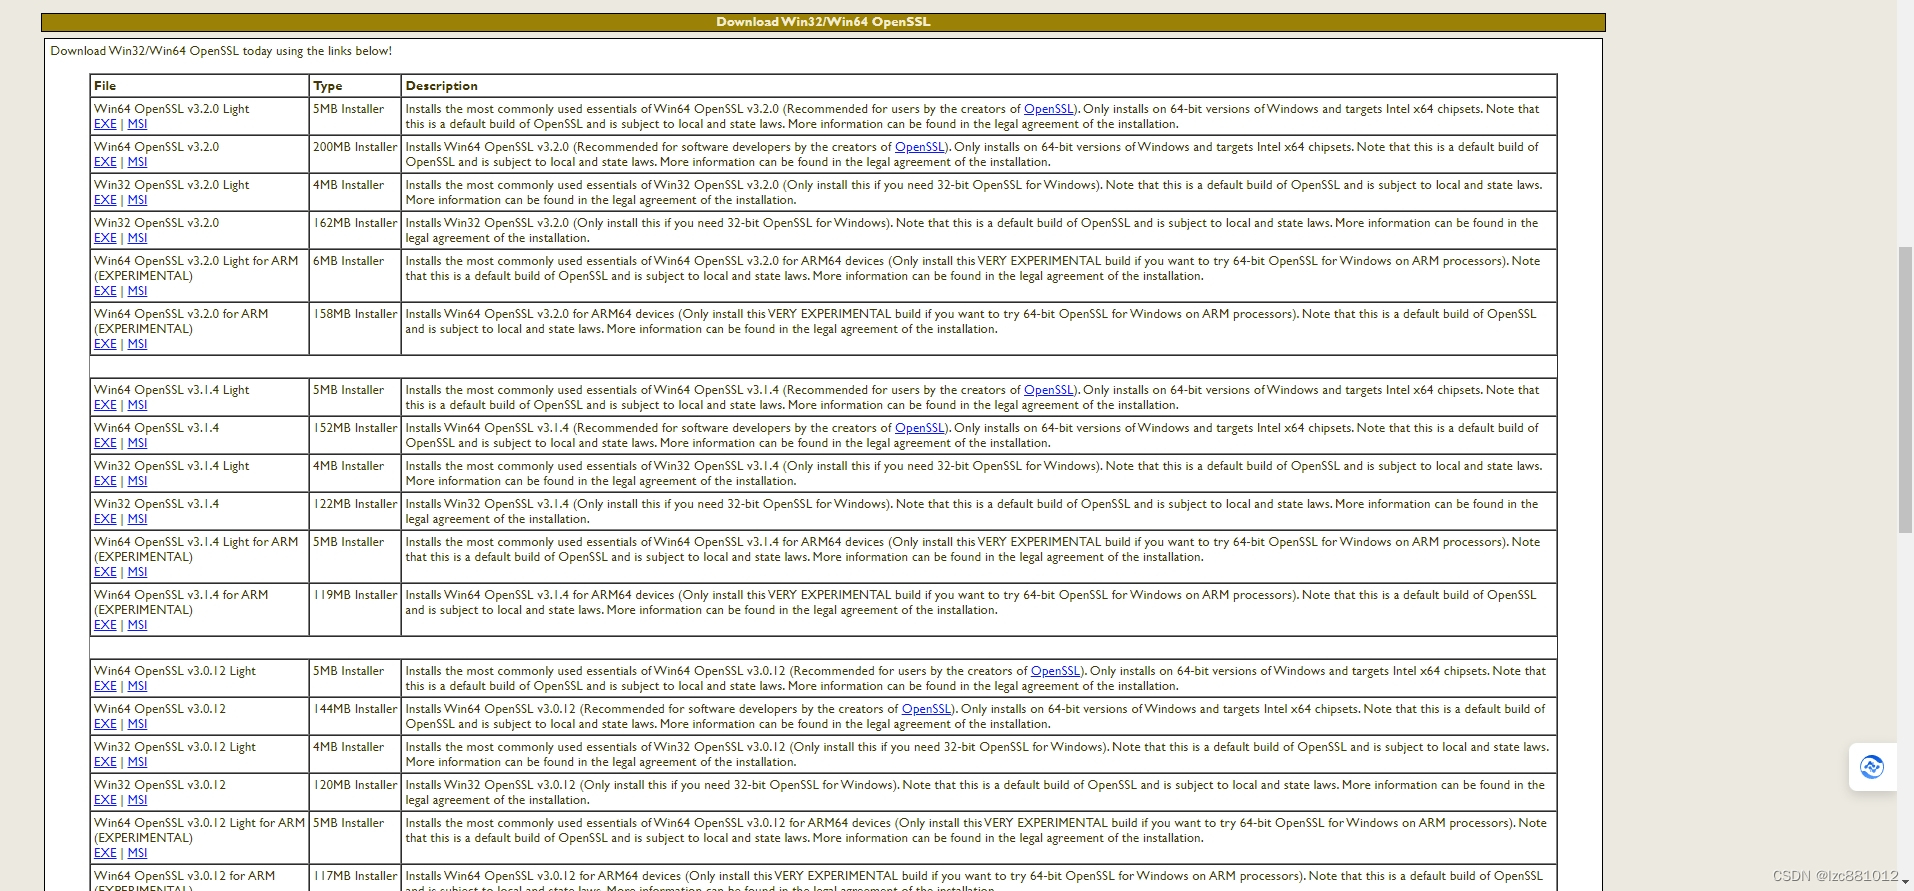Download EXE for Win64 OpenSSL v3.1.4 full
This screenshot has width=1914, height=891.
tap(105, 443)
